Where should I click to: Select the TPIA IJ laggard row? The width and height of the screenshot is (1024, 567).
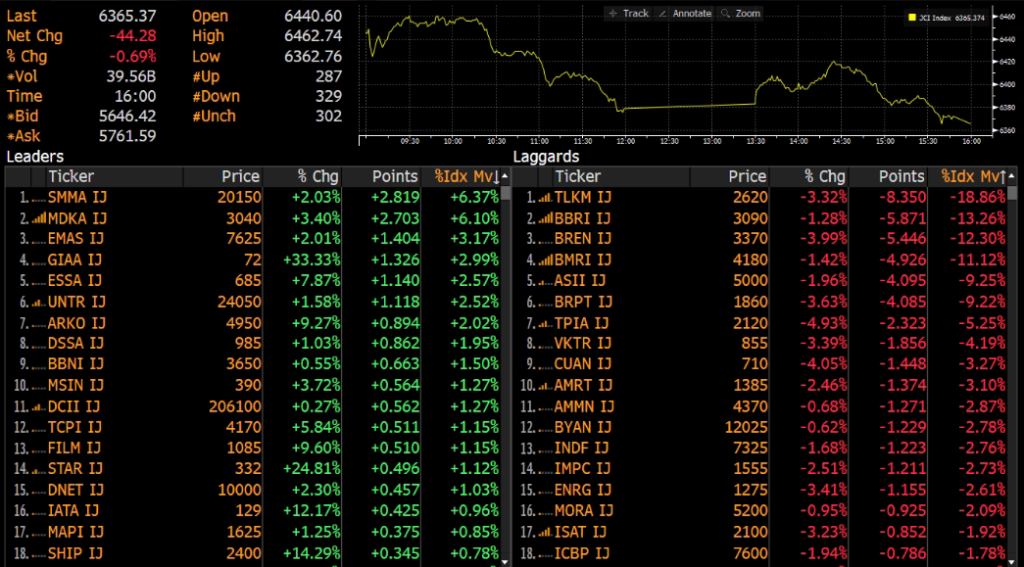tap(764, 323)
